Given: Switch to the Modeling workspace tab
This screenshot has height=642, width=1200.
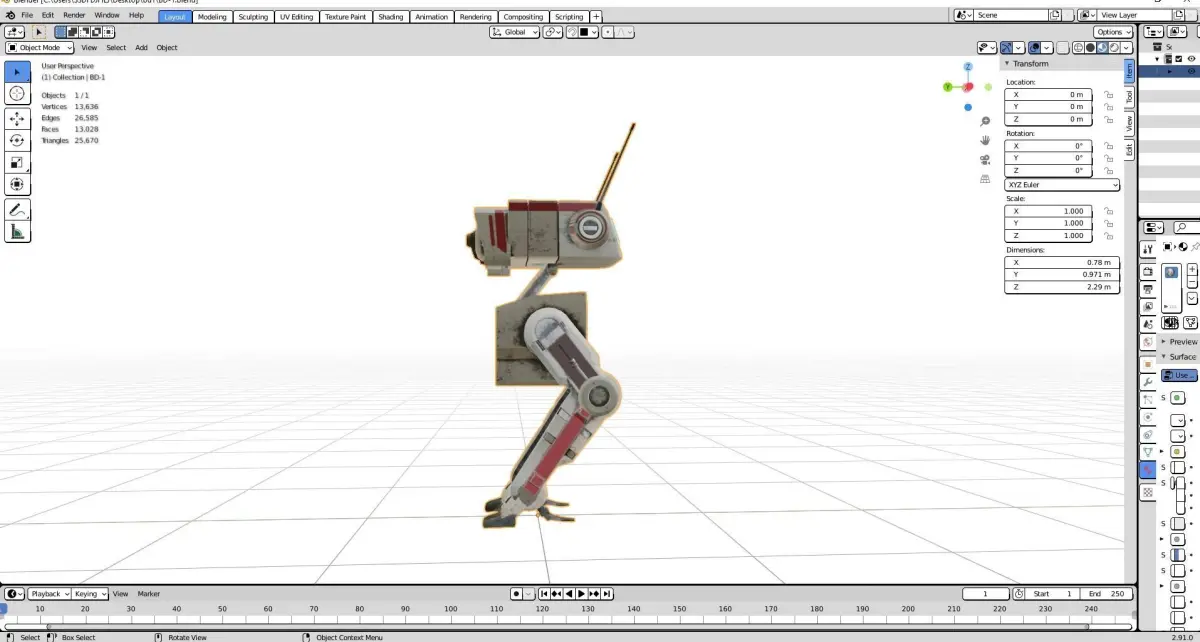Looking at the screenshot, I should [212, 17].
